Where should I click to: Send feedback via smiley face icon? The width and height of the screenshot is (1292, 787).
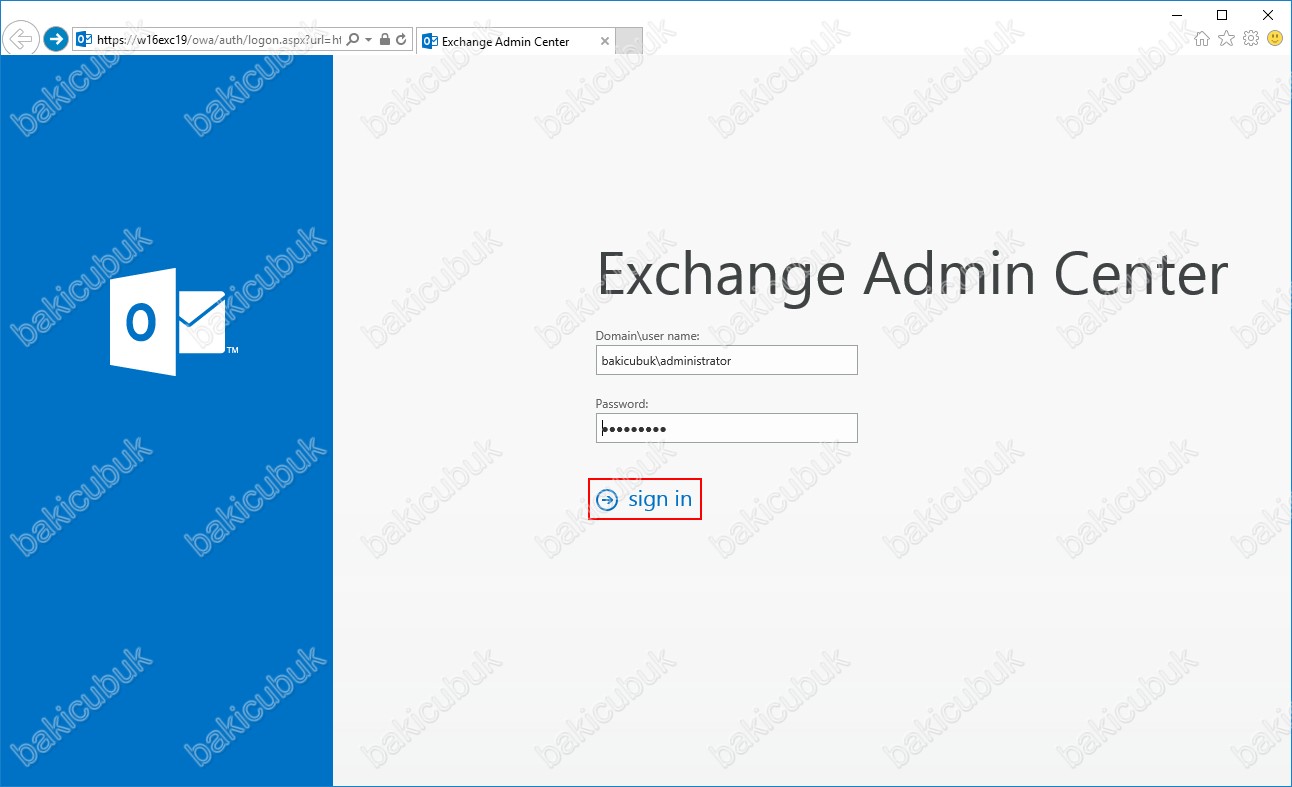(1274, 39)
